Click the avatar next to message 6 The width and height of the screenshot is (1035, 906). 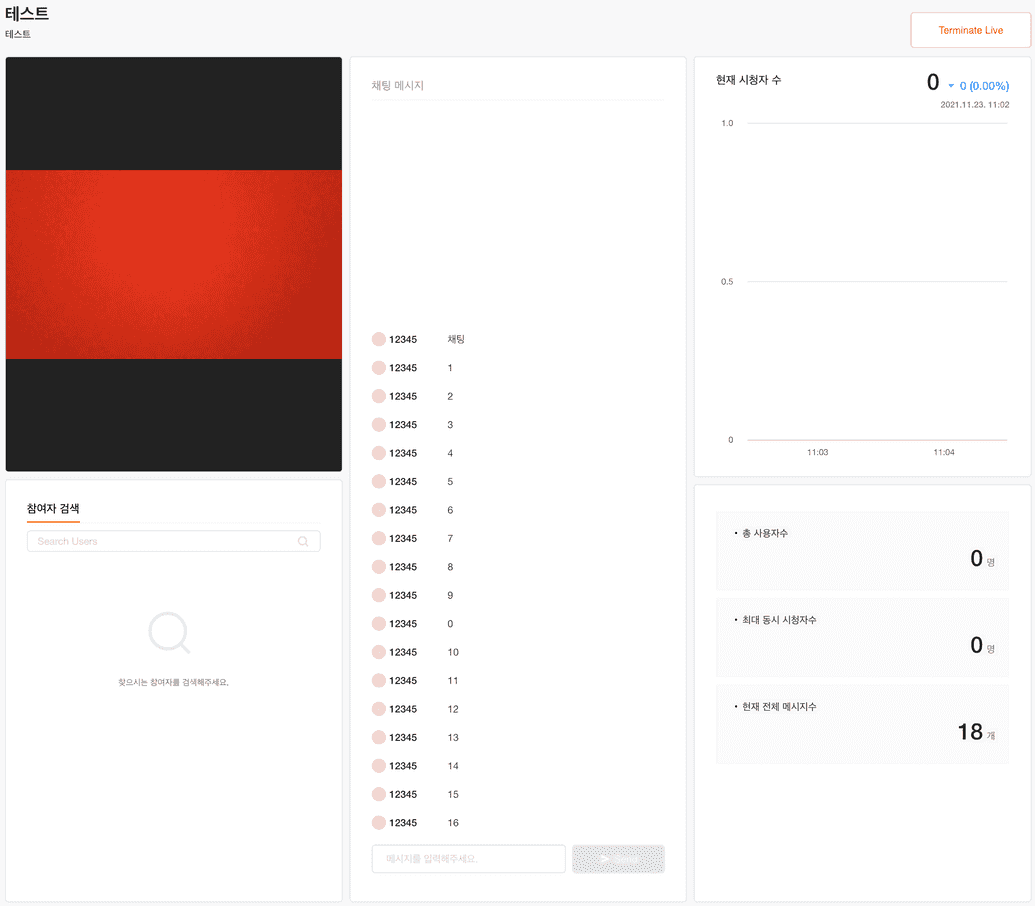[379, 510]
